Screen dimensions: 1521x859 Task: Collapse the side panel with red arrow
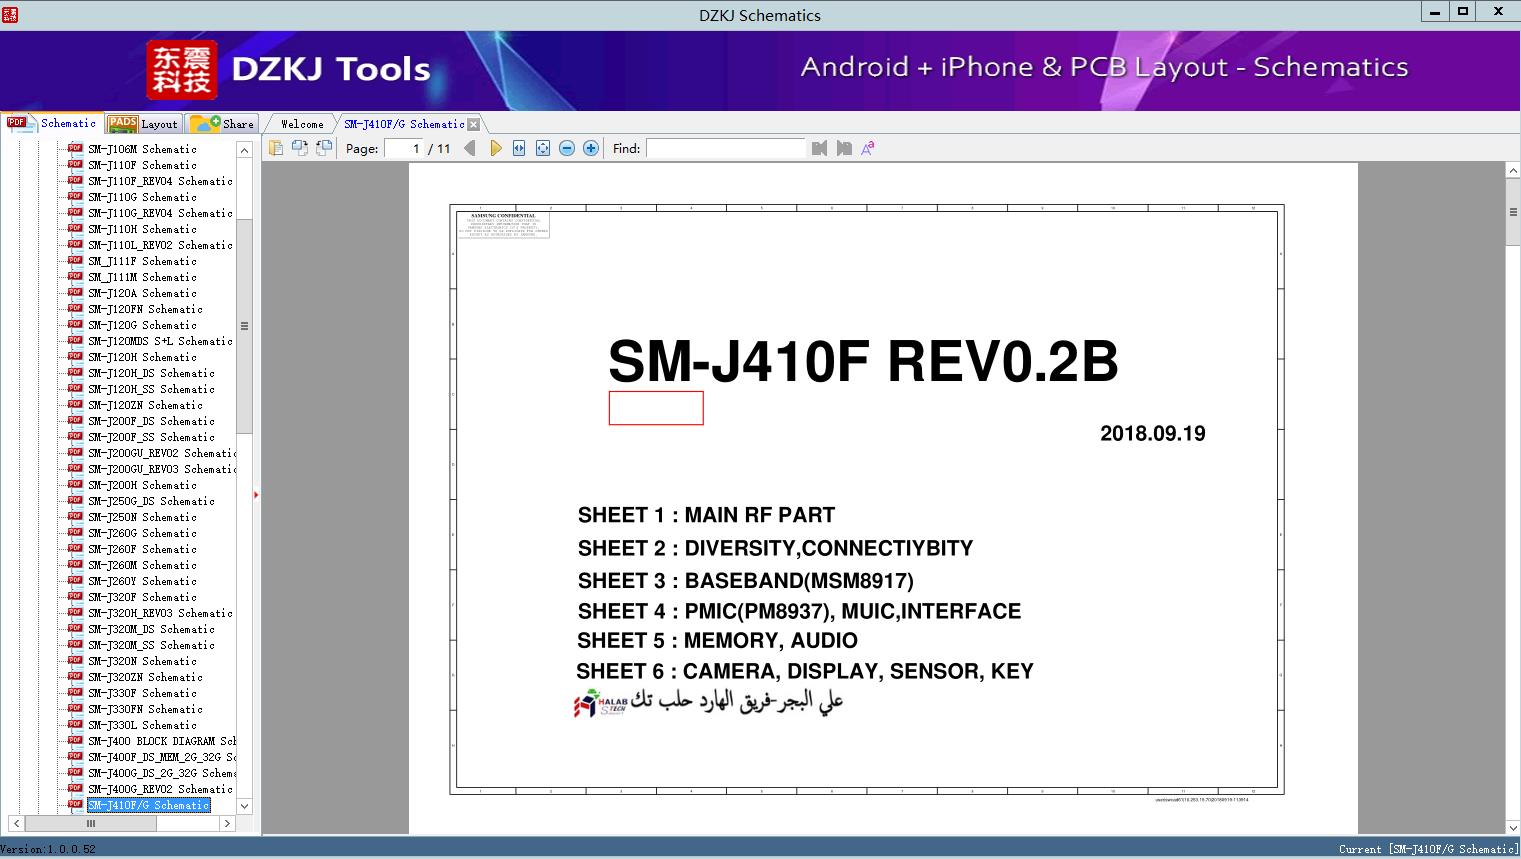[x=256, y=494]
